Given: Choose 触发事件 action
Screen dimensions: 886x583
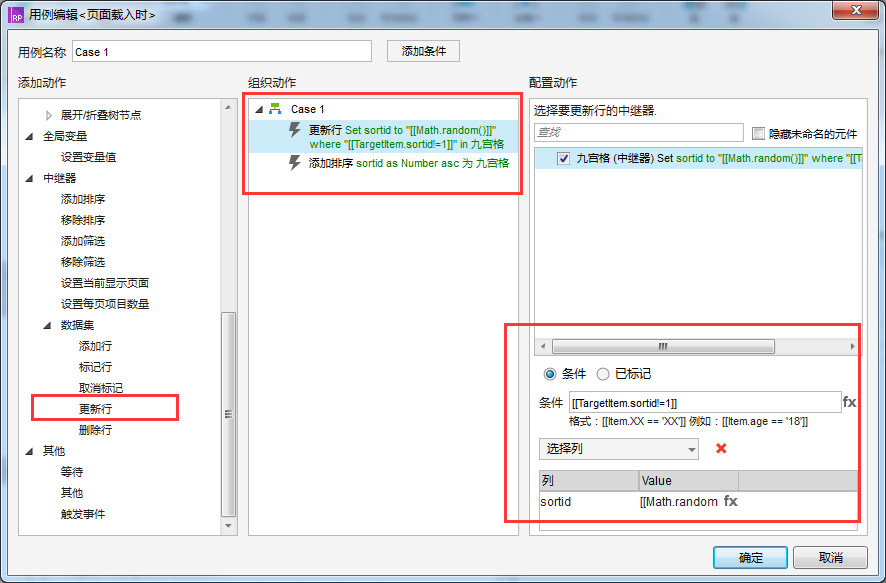Looking at the screenshot, I should (x=83, y=514).
